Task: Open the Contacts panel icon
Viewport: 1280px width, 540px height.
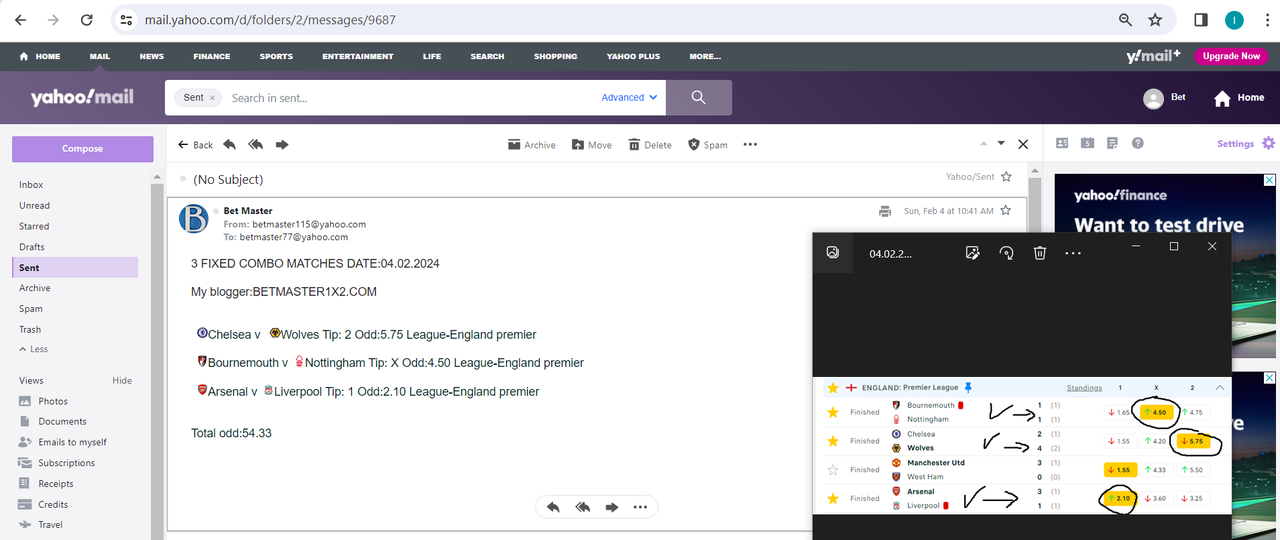Action: pos(1062,143)
